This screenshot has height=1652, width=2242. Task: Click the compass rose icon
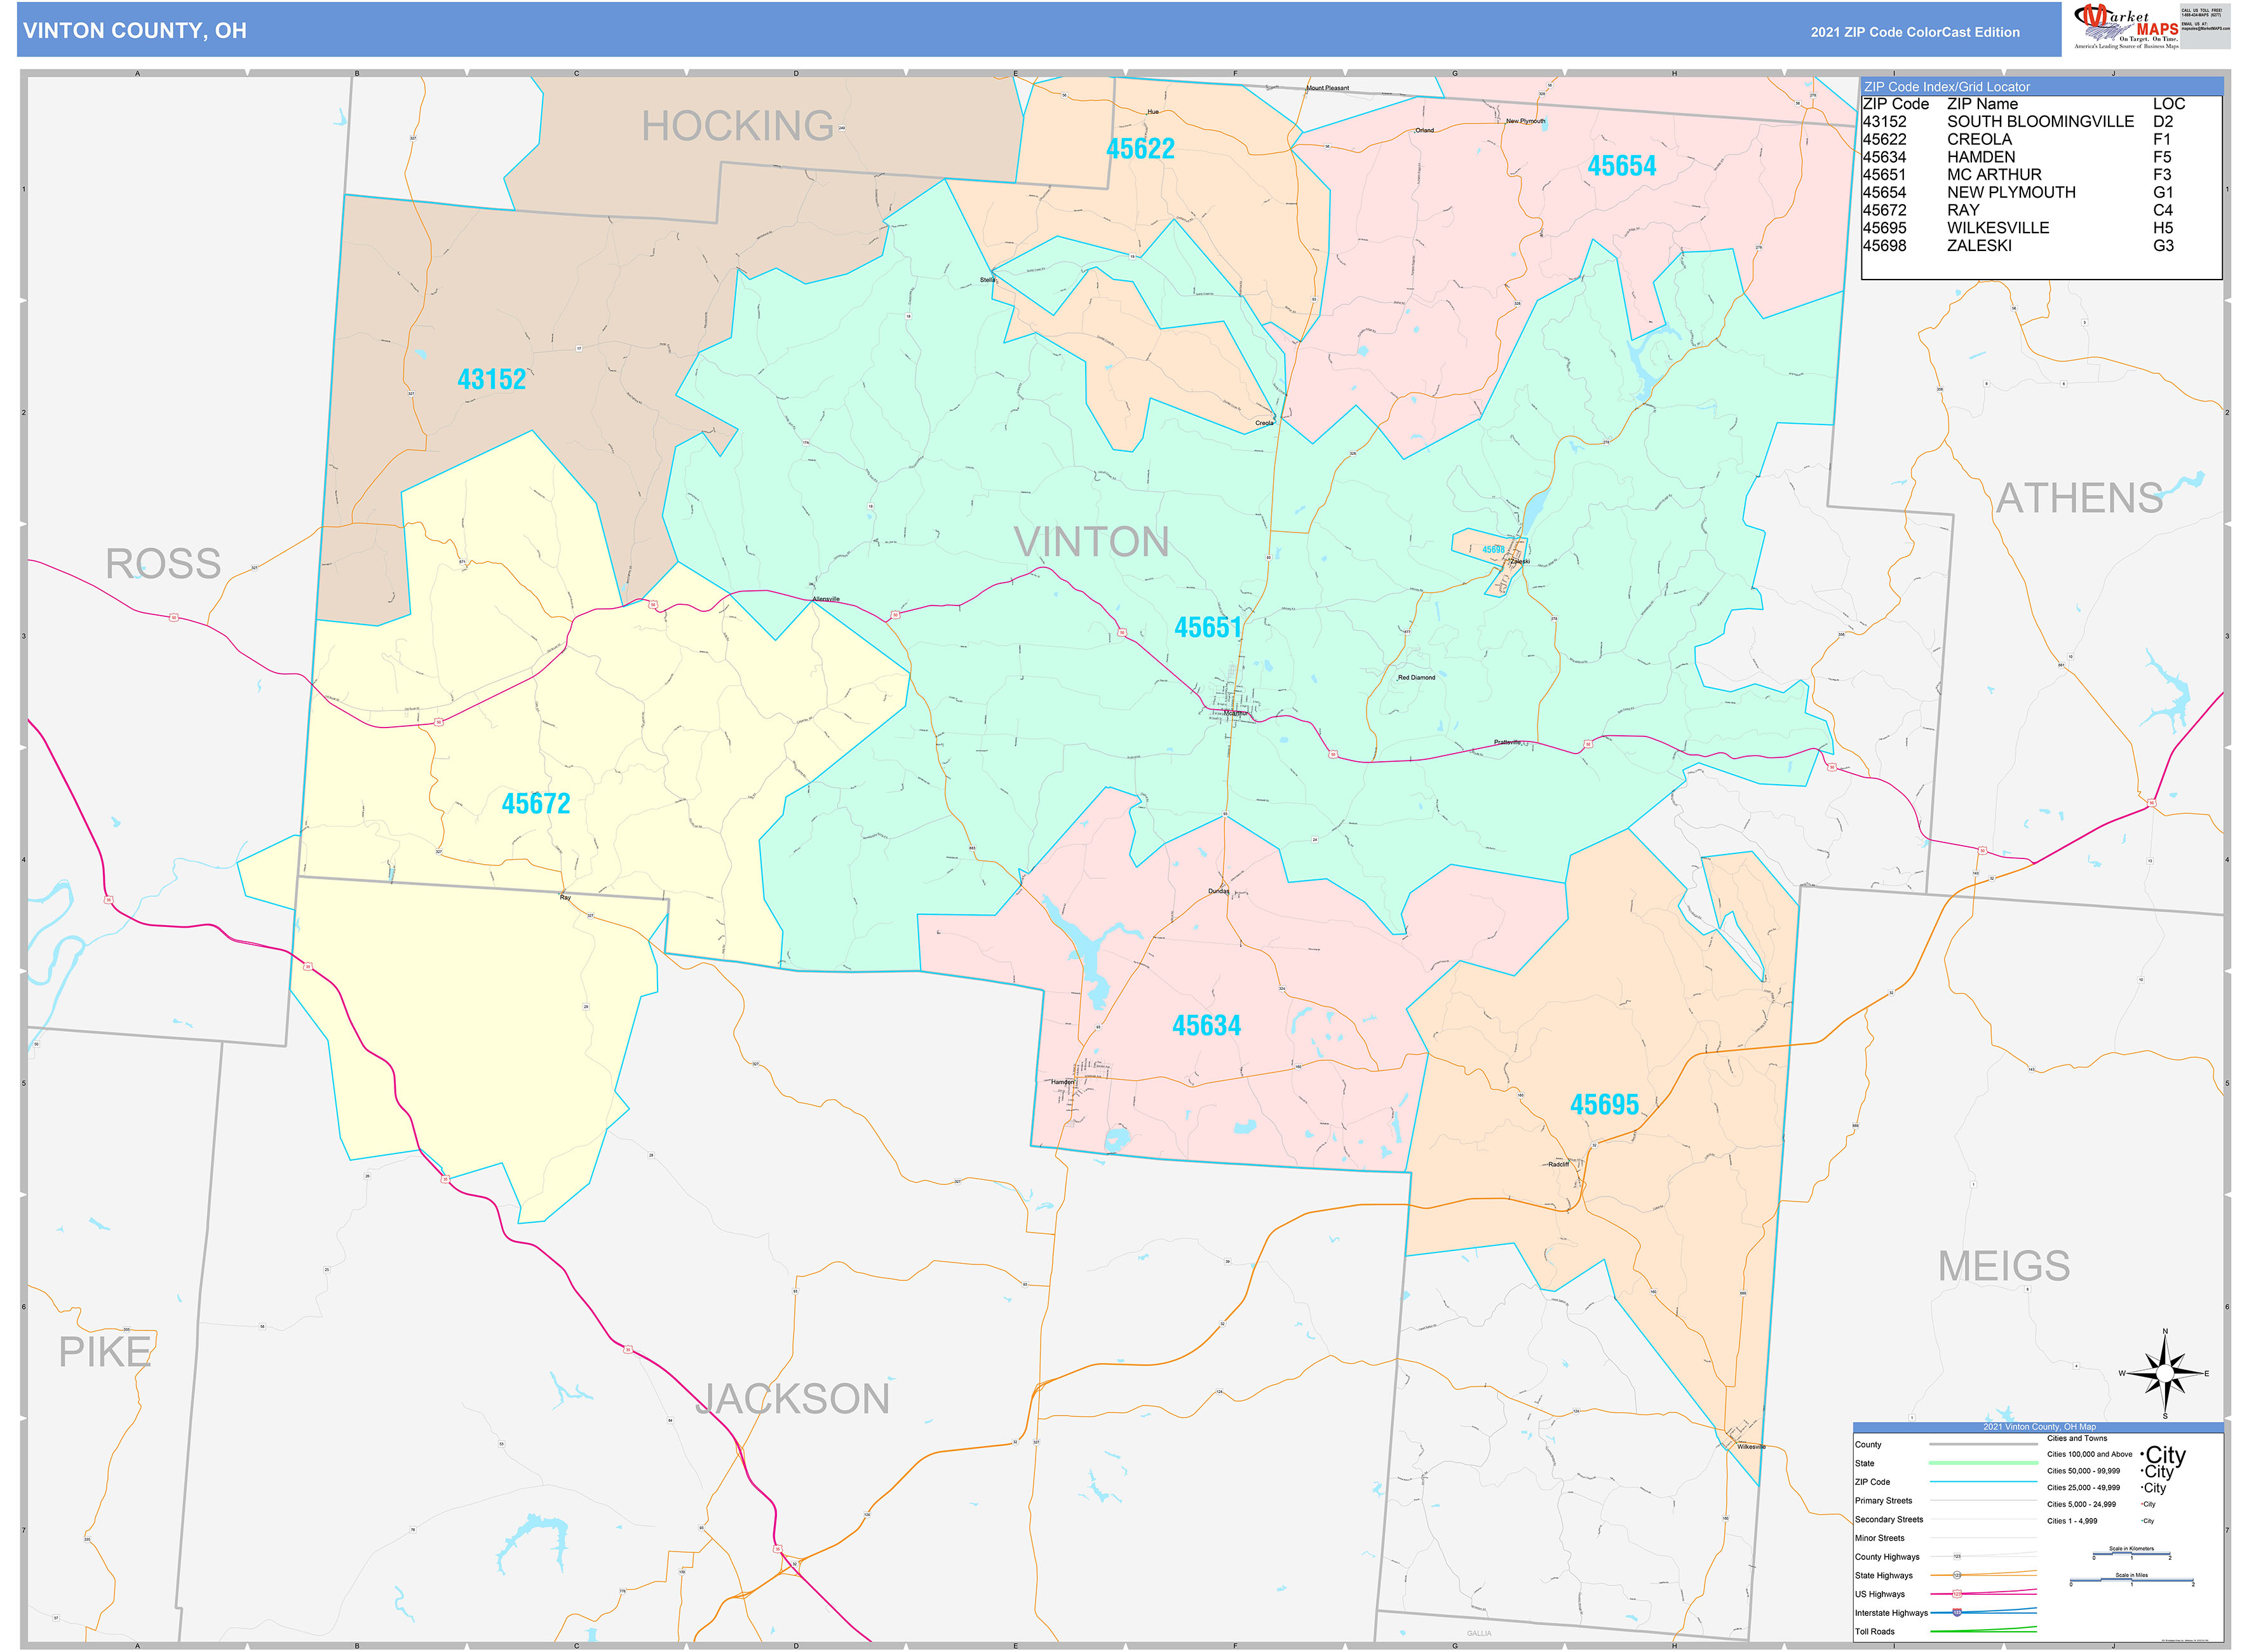point(2165,1374)
